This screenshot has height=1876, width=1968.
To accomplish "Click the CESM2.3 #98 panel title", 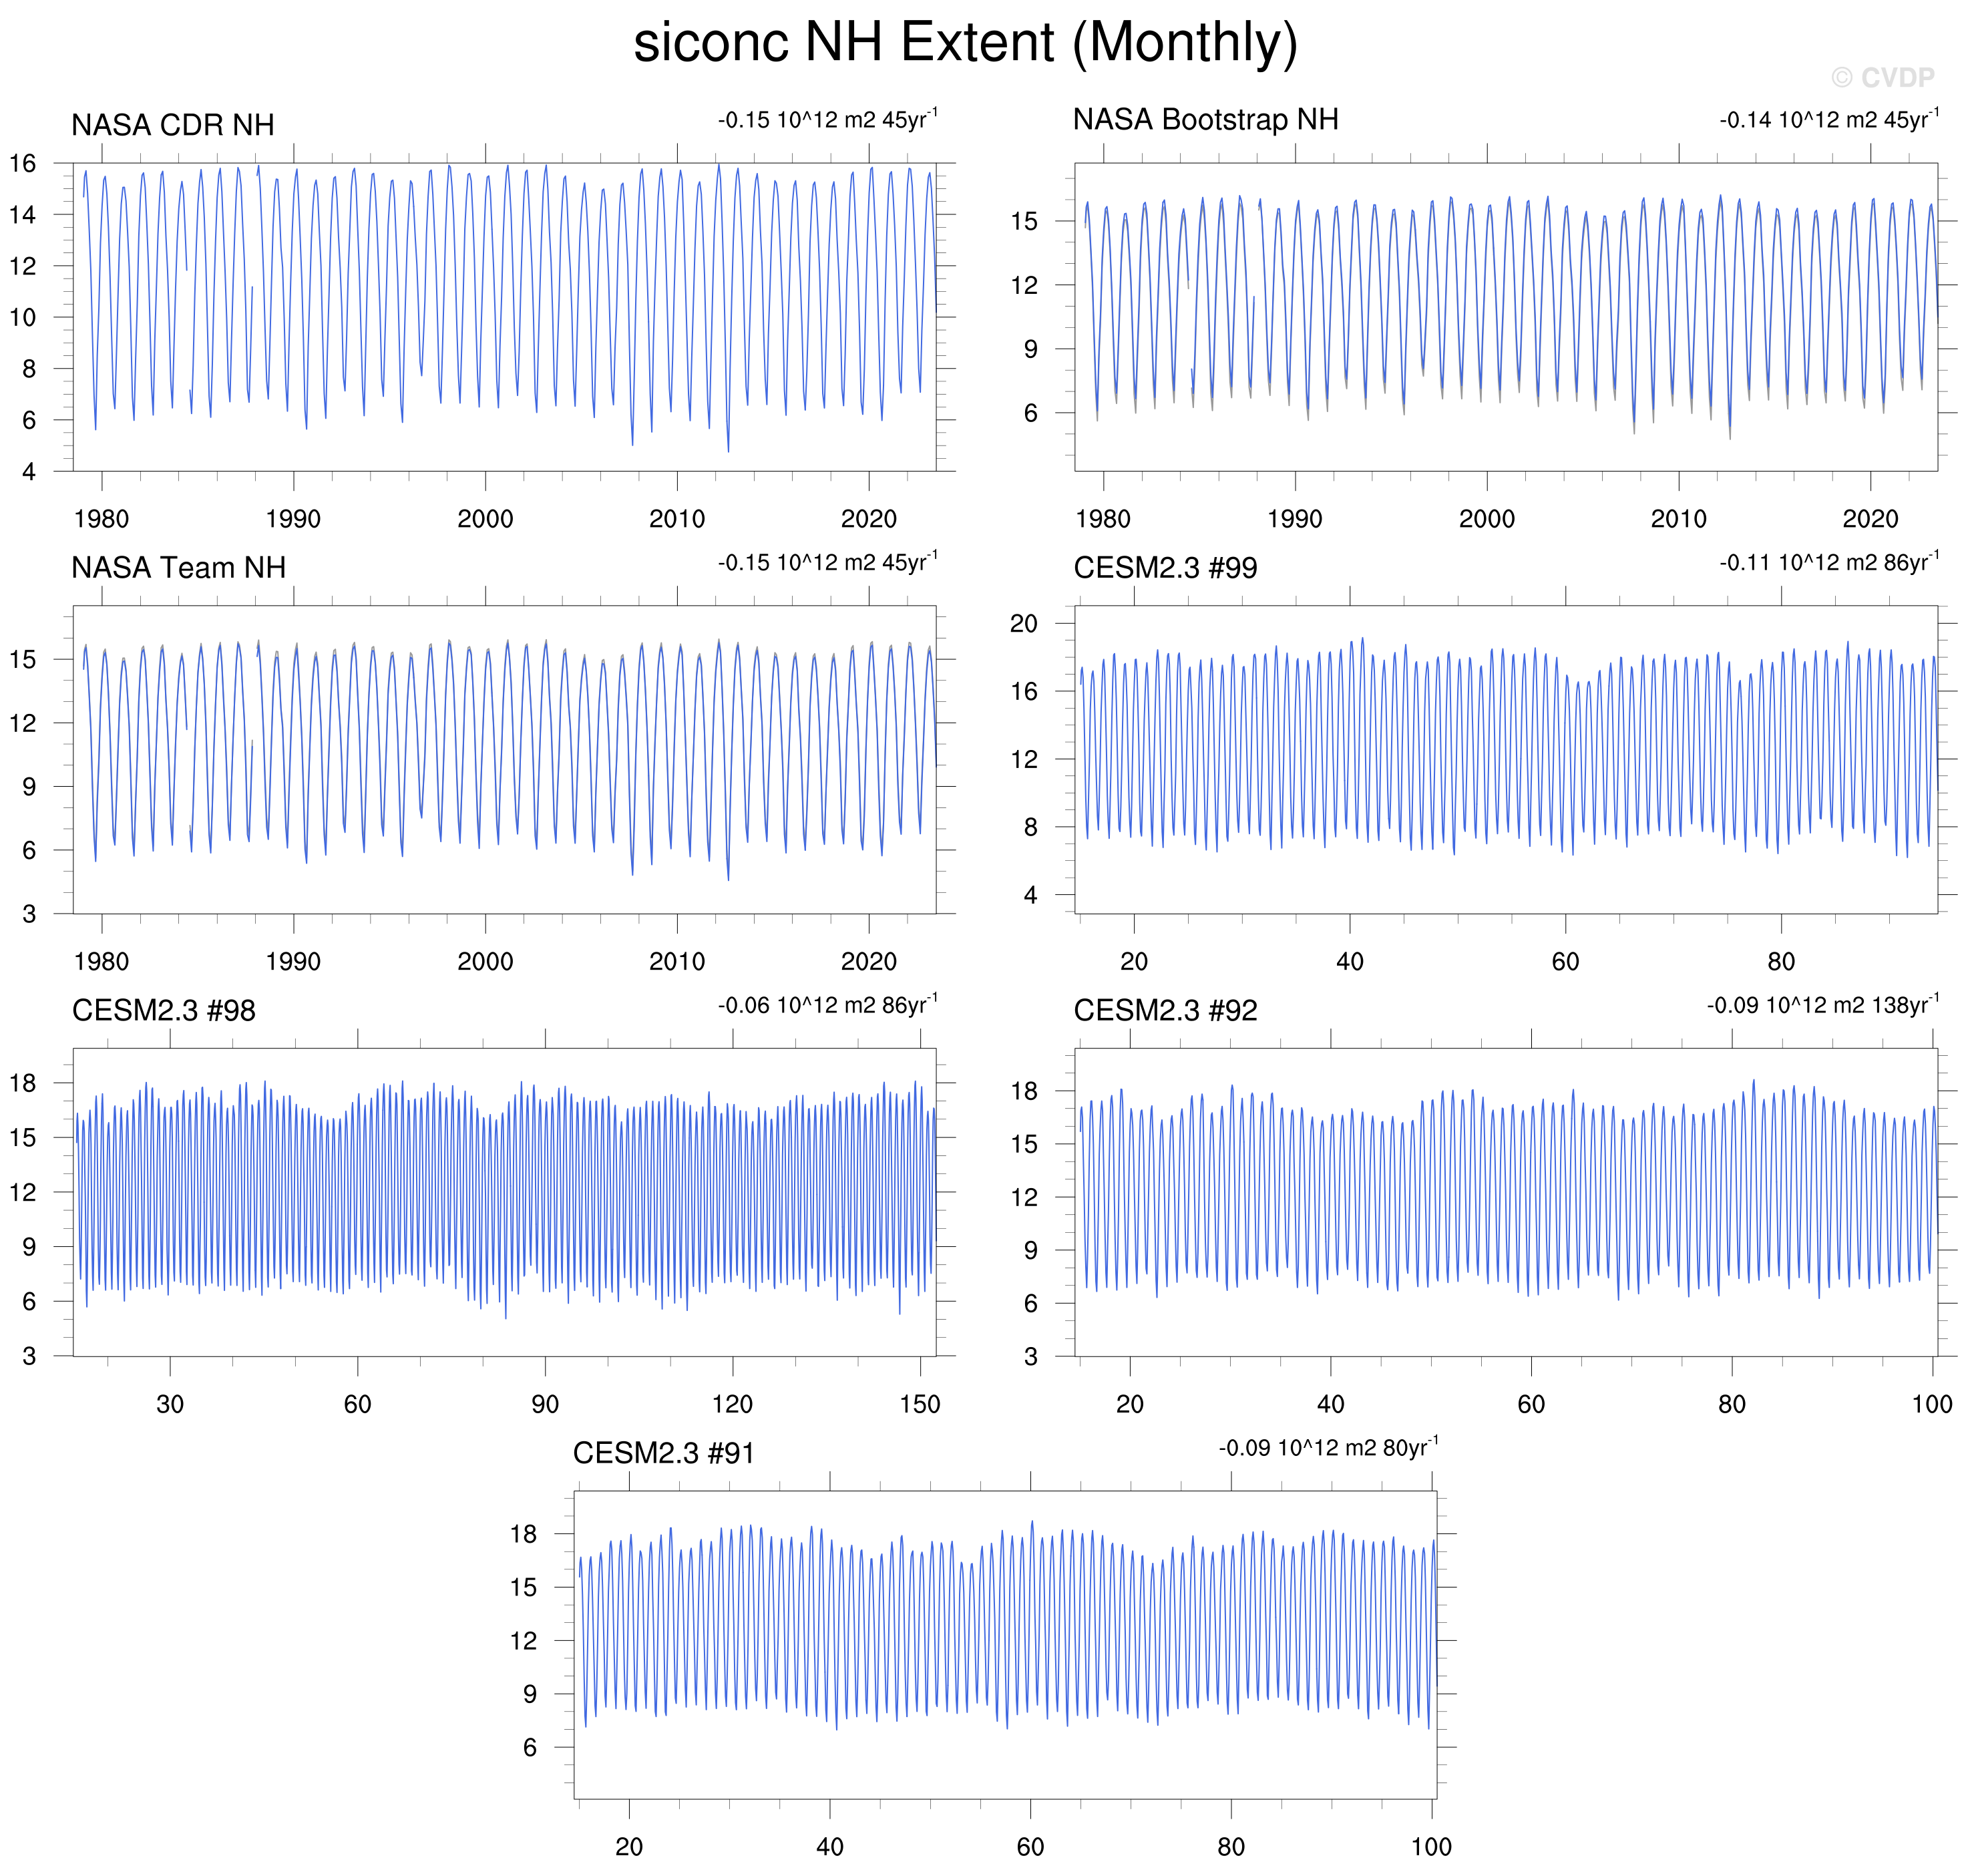I will pos(163,1011).
